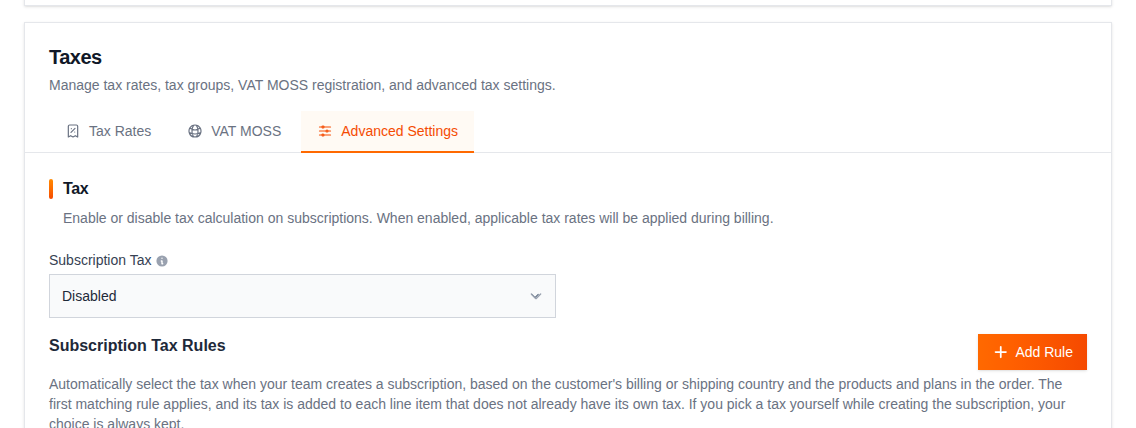Click the Add Rule button
1136x428 pixels.
(x=1032, y=352)
